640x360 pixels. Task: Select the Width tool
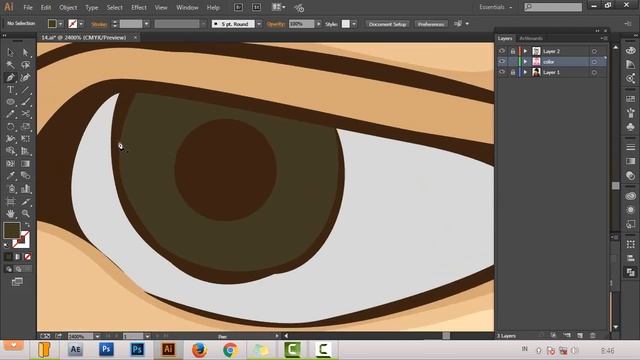[11, 139]
